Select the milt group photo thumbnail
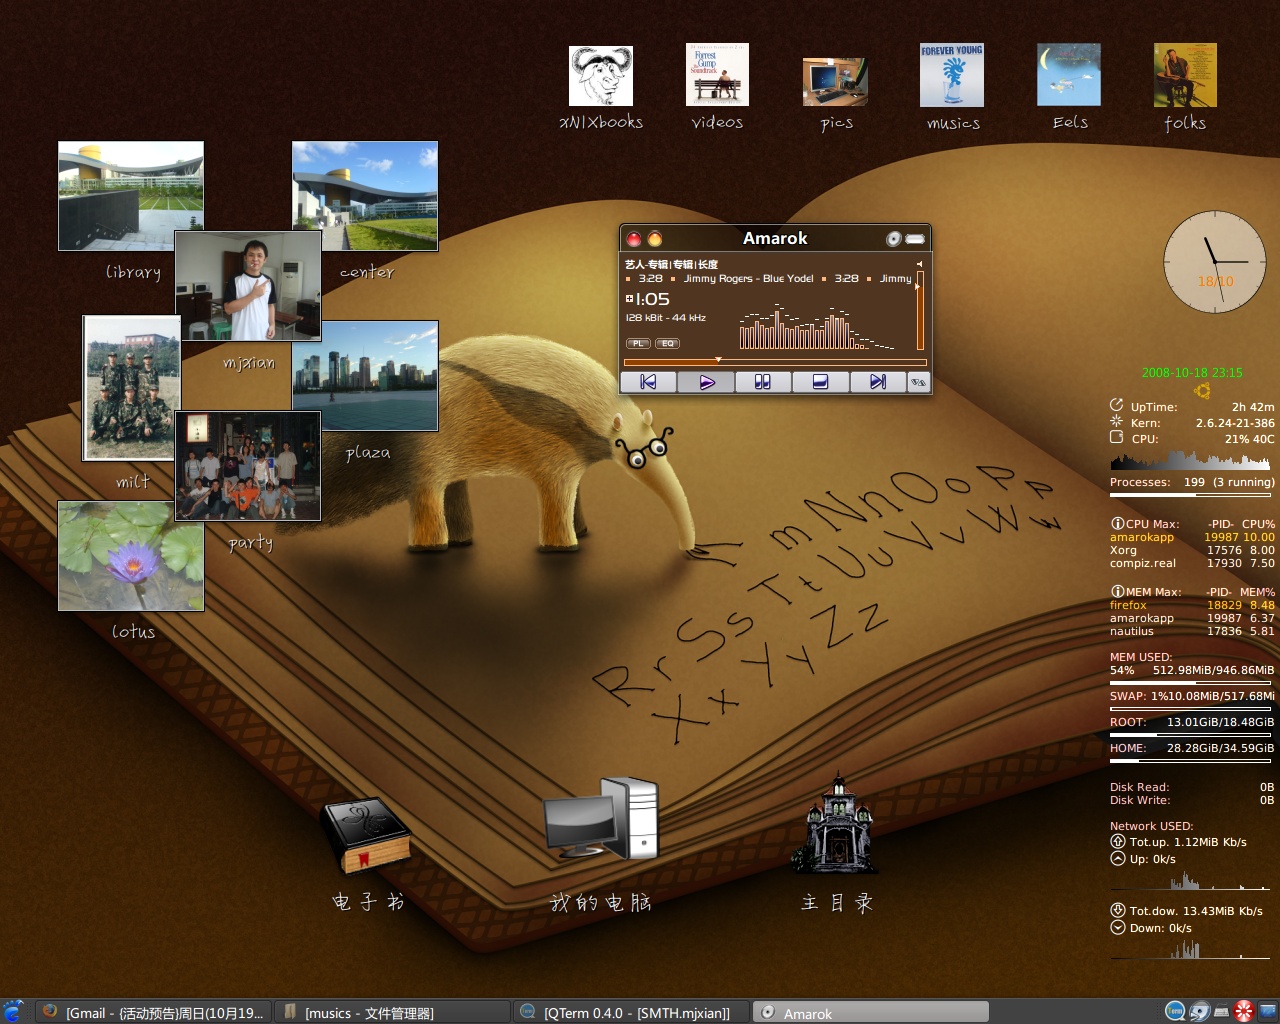Viewport: 1280px width, 1024px height. (131, 388)
